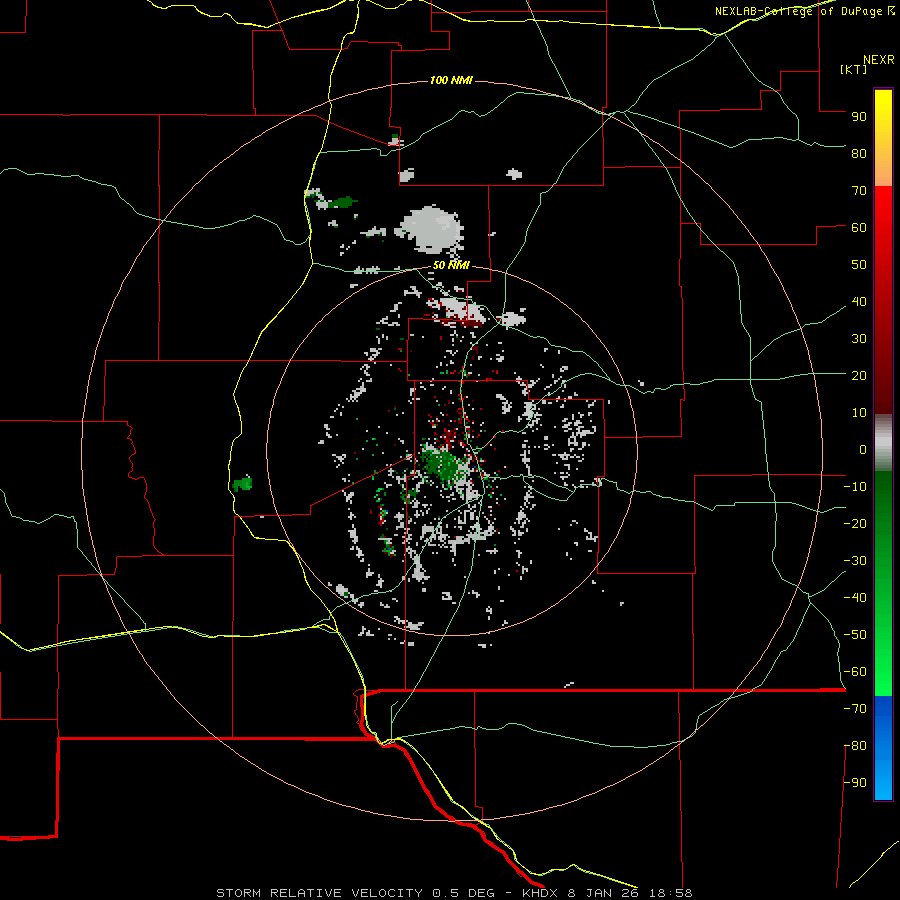Screen dimensions: 900x900
Task: Pick the gray zero-velocity segment of color bar
Action: (x=883, y=443)
